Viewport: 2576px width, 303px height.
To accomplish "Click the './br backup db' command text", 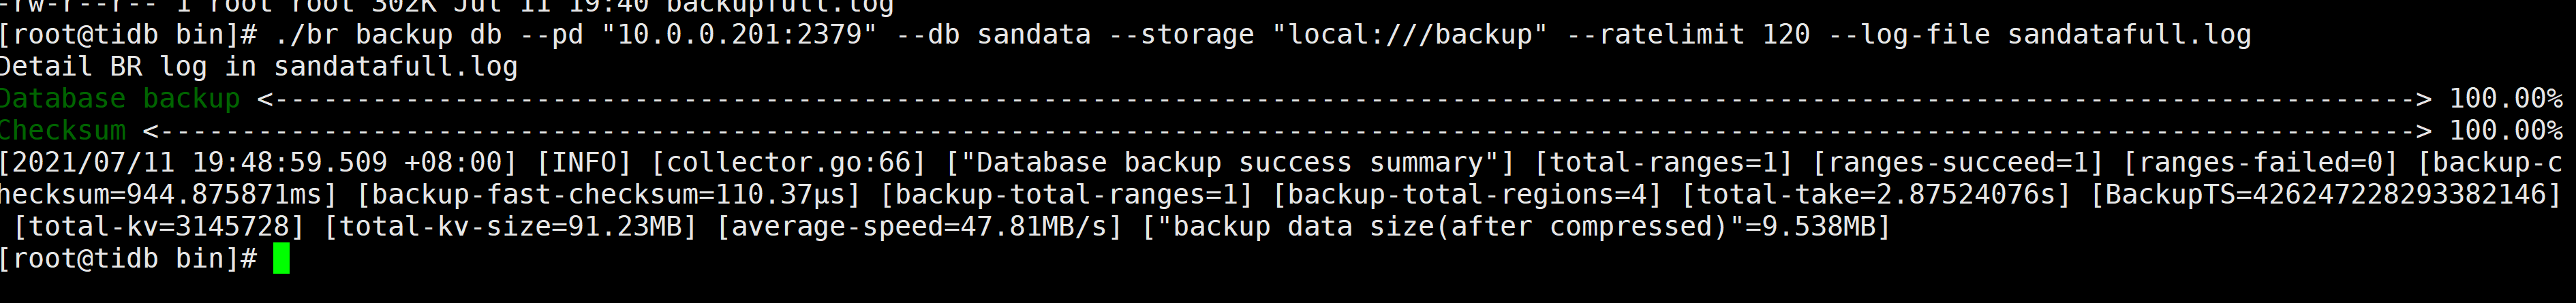I will pyautogui.click(x=388, y=34).
